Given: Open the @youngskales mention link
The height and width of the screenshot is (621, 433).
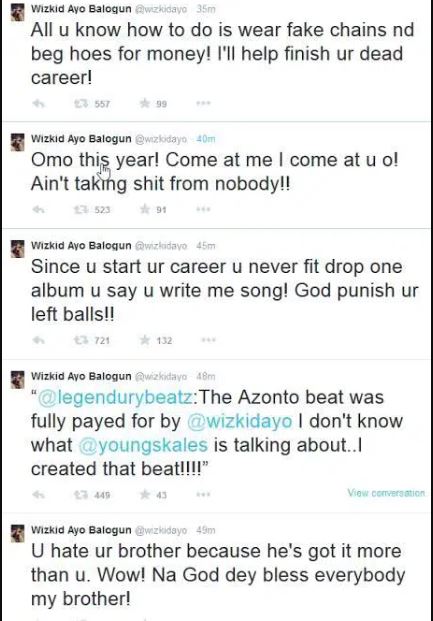Looking at the screenshot, I should point(143,445).
